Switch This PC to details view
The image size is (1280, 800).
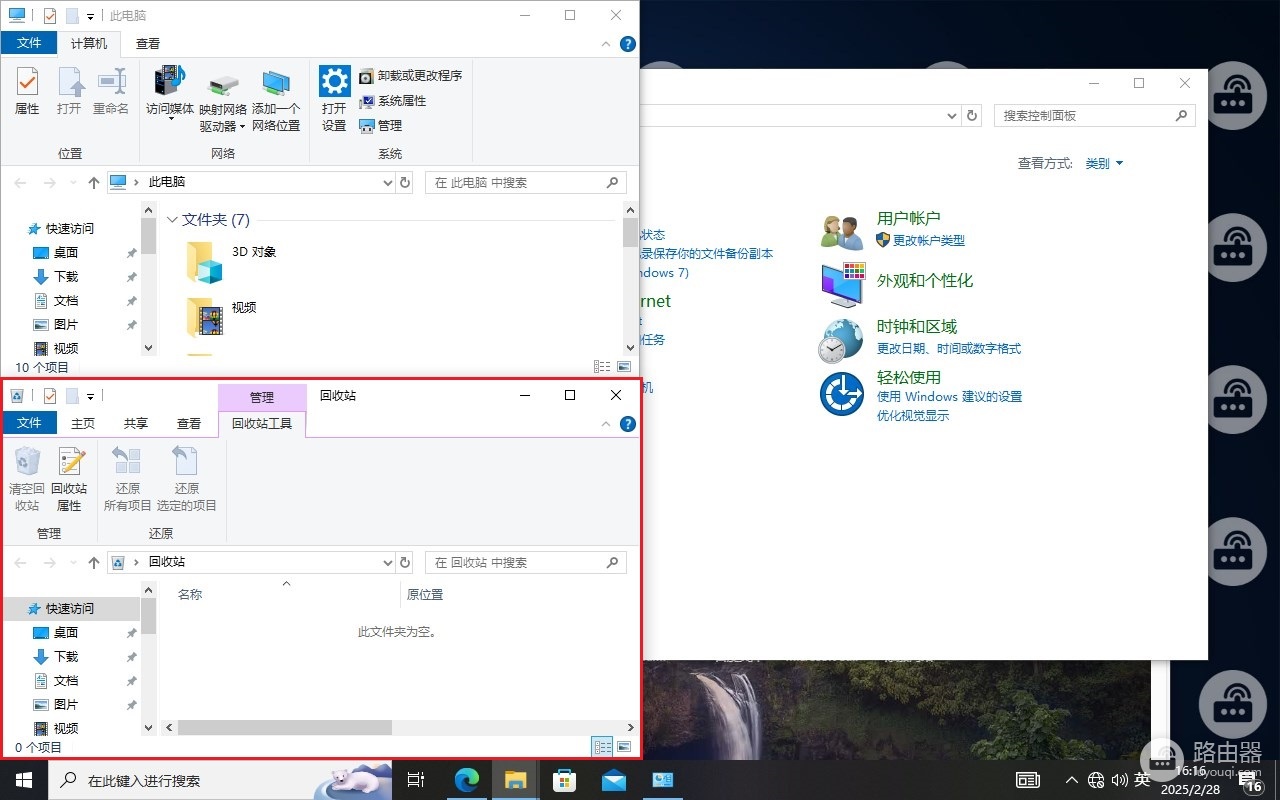602,367
